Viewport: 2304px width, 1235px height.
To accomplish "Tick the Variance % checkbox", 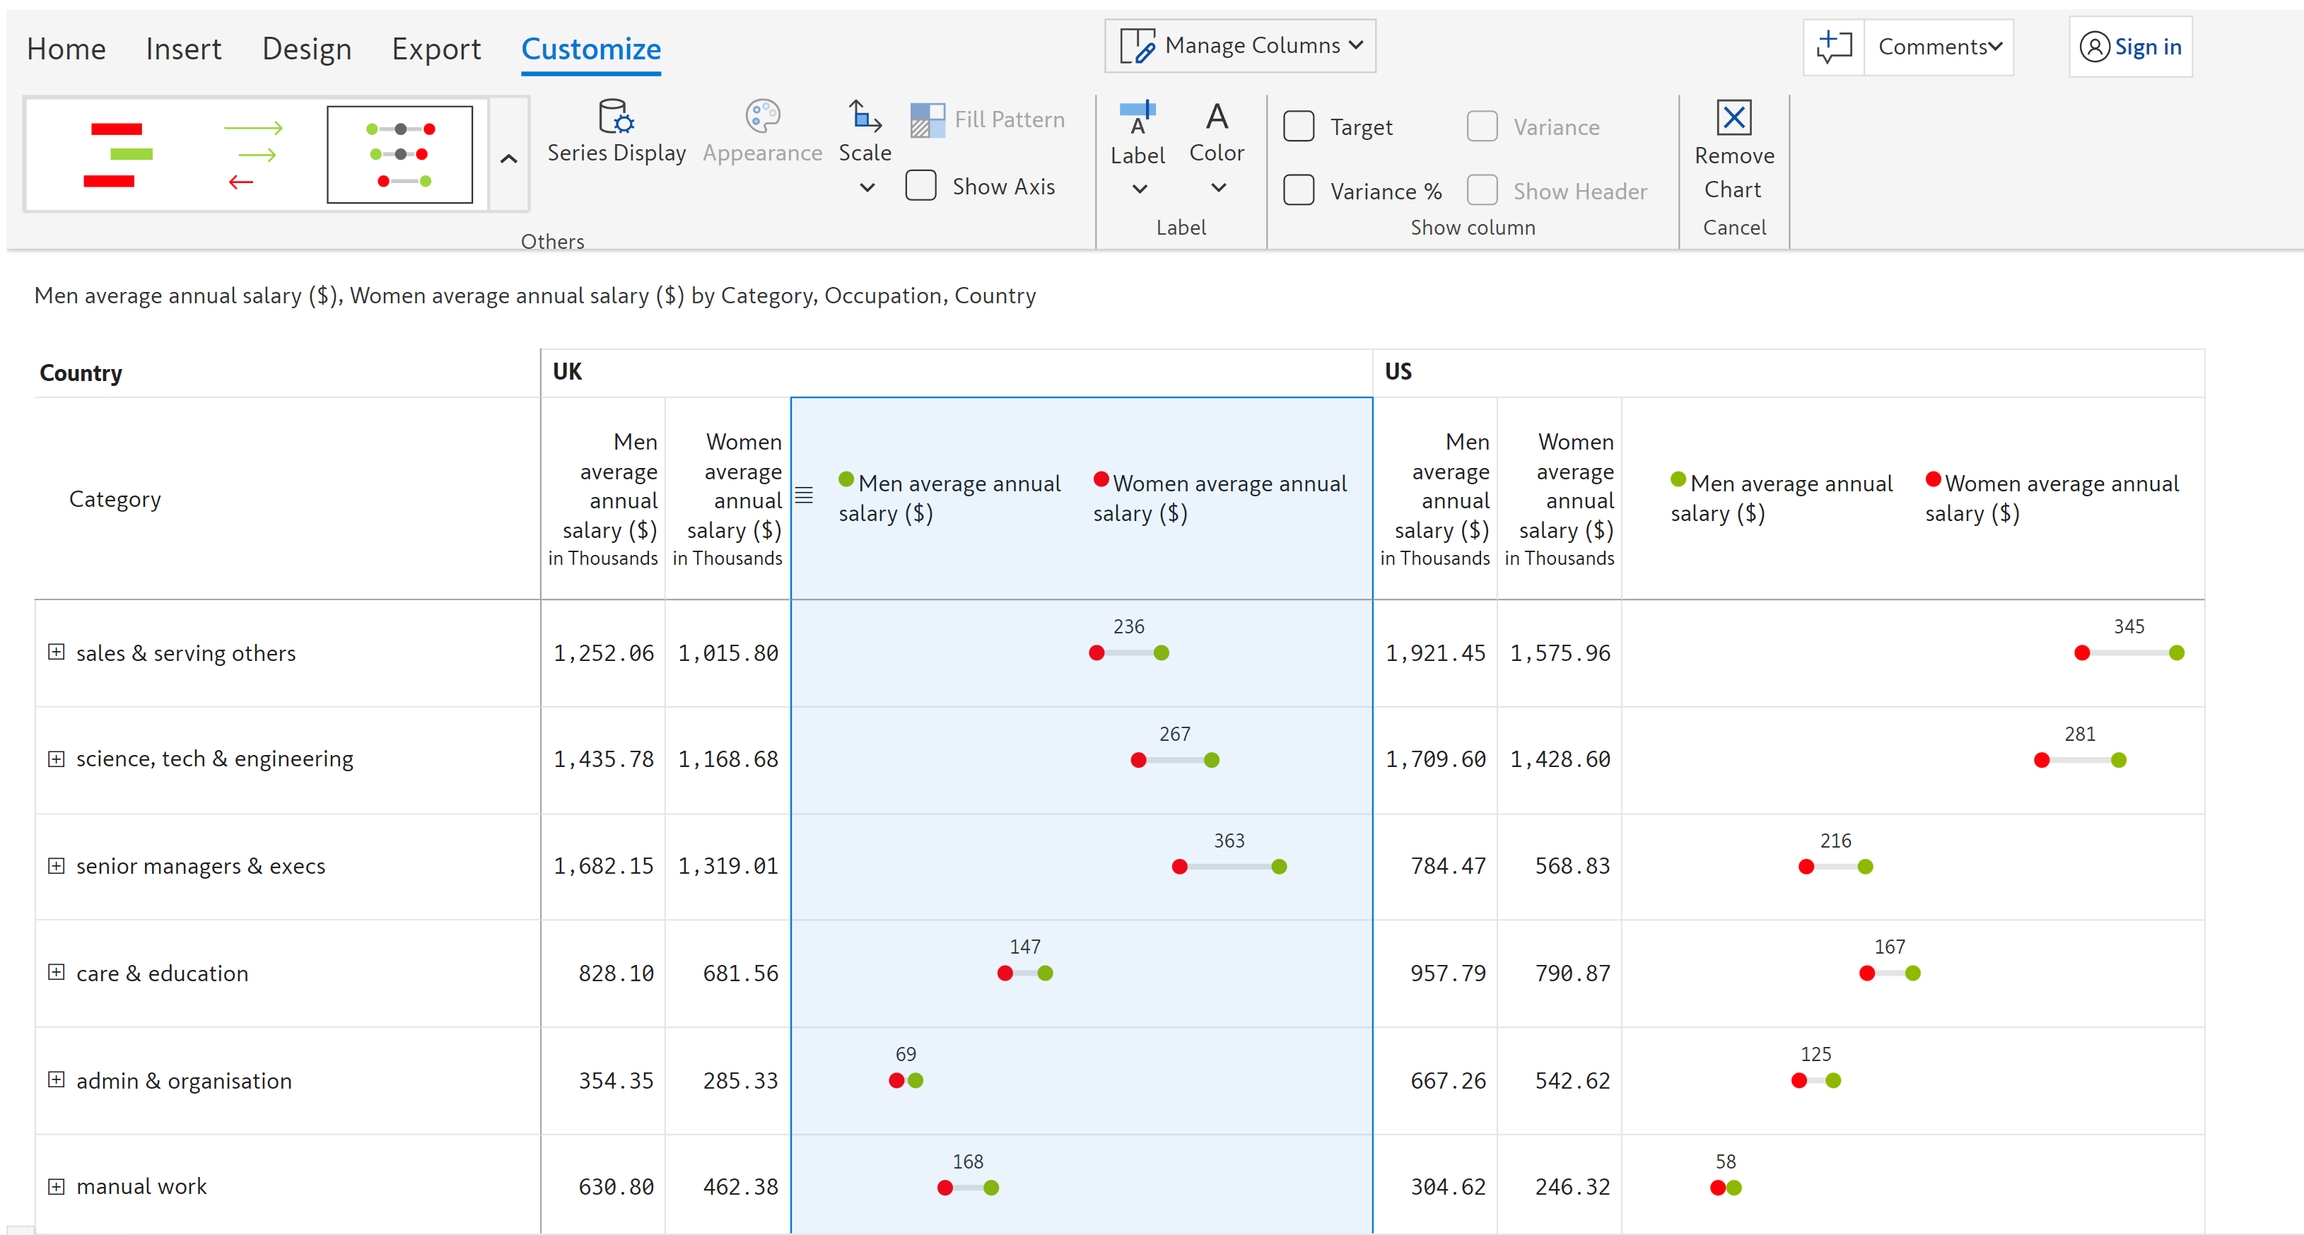I will coord(1298,190).
